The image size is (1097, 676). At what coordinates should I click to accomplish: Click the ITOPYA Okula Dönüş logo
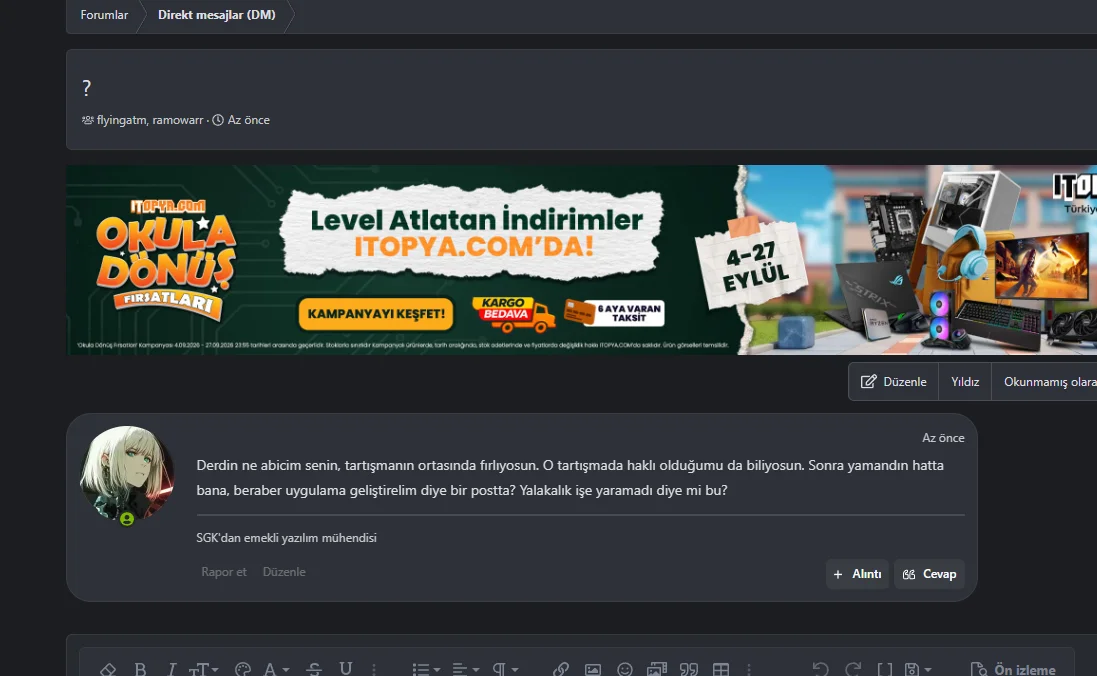[167, 260]
